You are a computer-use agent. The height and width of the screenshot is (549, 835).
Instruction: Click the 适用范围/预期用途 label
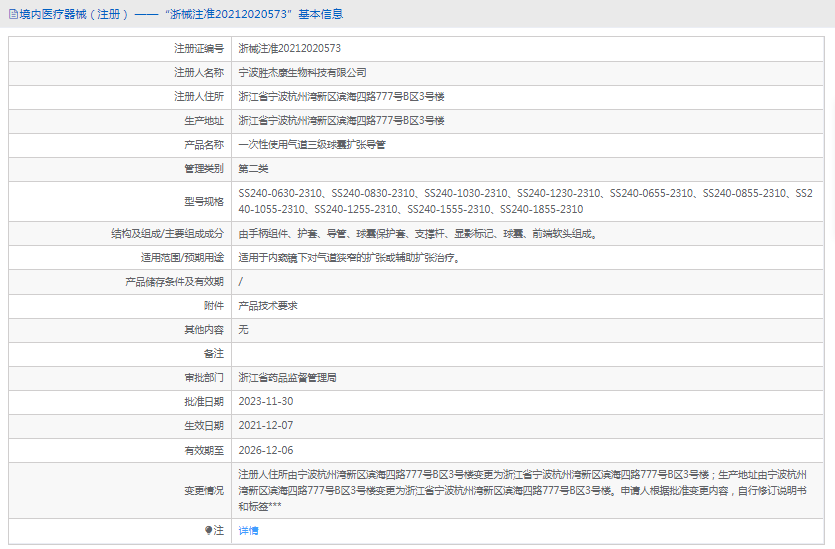tap(182, 258)
